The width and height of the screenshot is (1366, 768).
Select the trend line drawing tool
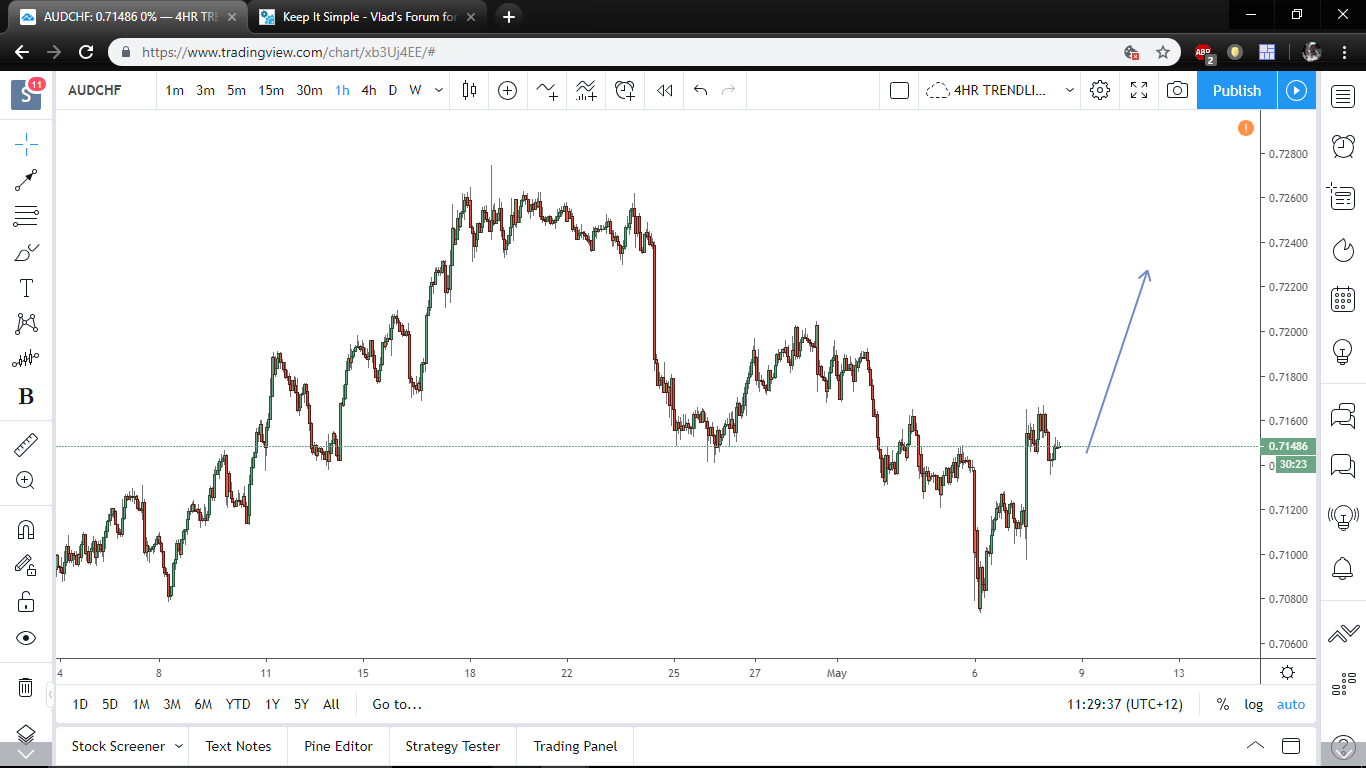pos(24,180)
